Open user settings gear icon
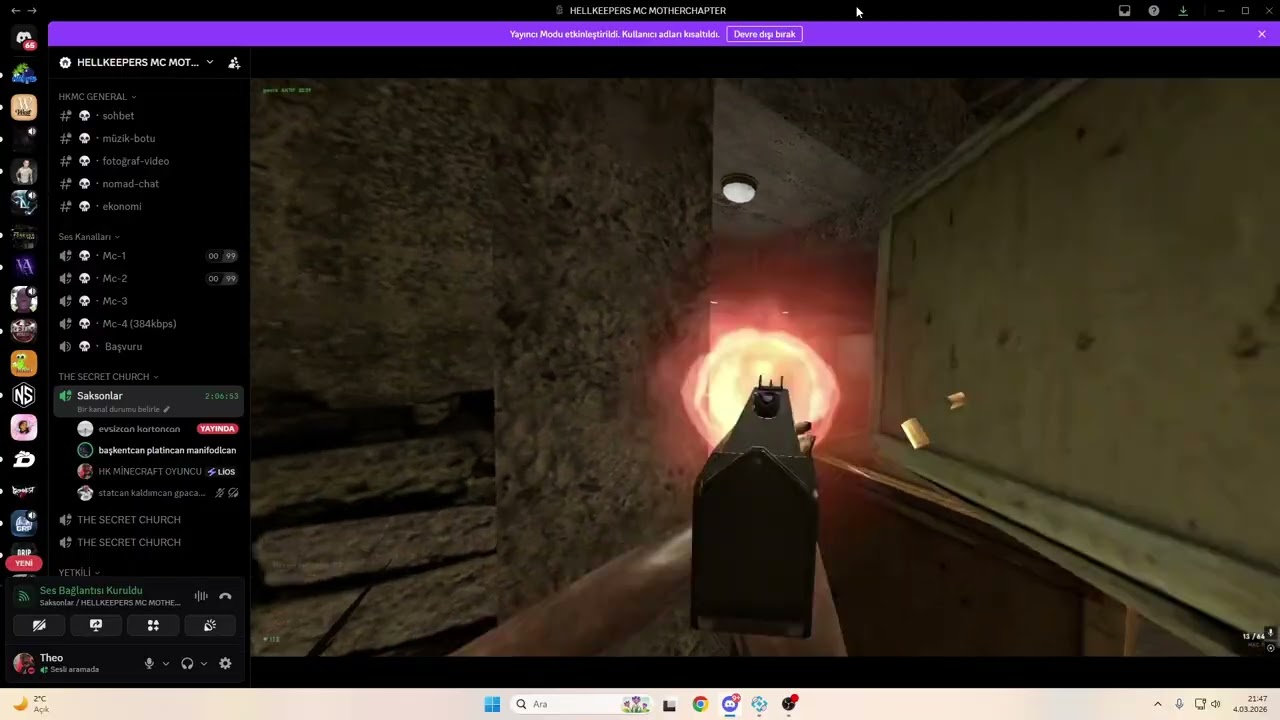1280x720 pixels. tap(225, 663)
